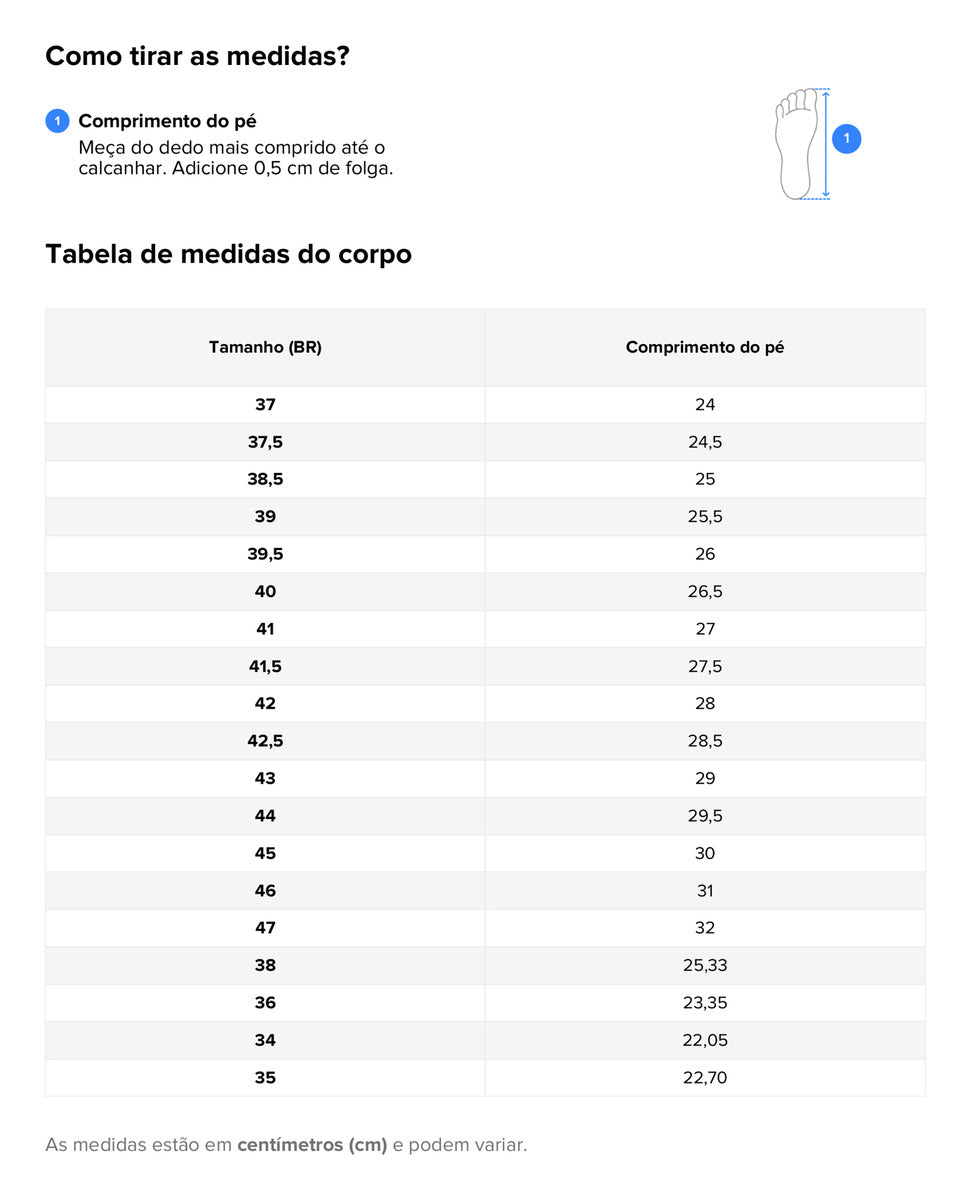Select the Tamanho (BR) column header
Viewport: 971px width, 1200px height.
pos(265,348)
